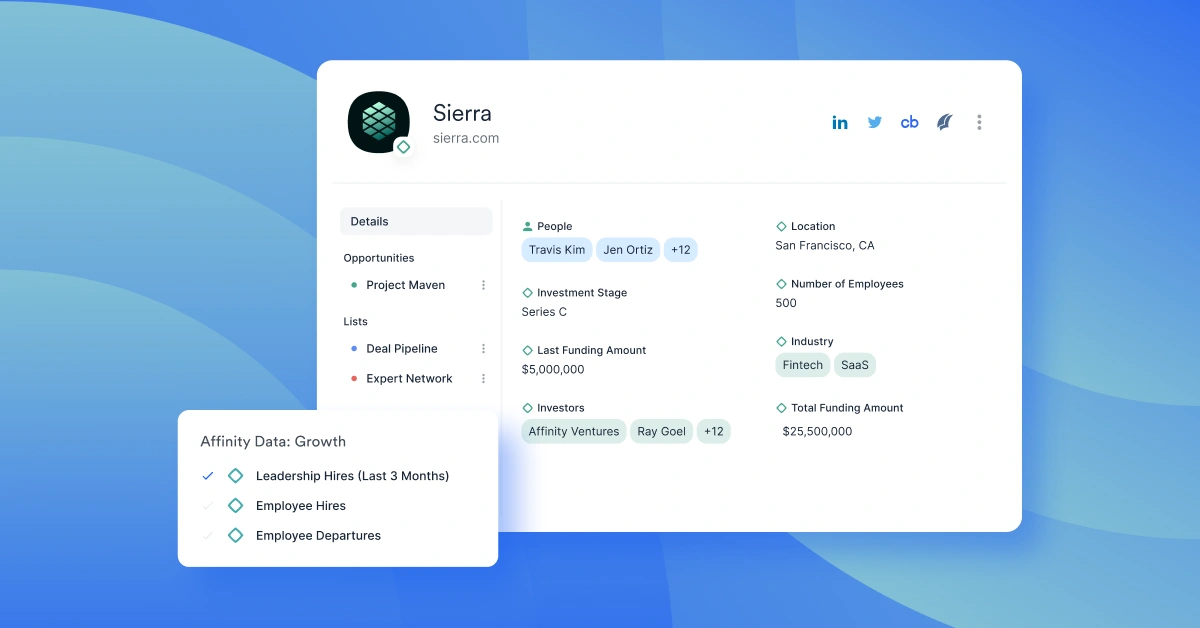Image resolution: width=1200 pixels, height=628 pixels.
Task: Click the feather leaf icon
Action: coord(944,122)
